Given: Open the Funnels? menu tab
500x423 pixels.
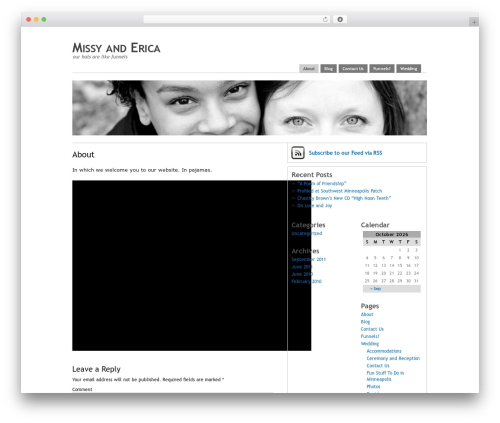Looking at the screenshot, I should coord(382,68).
